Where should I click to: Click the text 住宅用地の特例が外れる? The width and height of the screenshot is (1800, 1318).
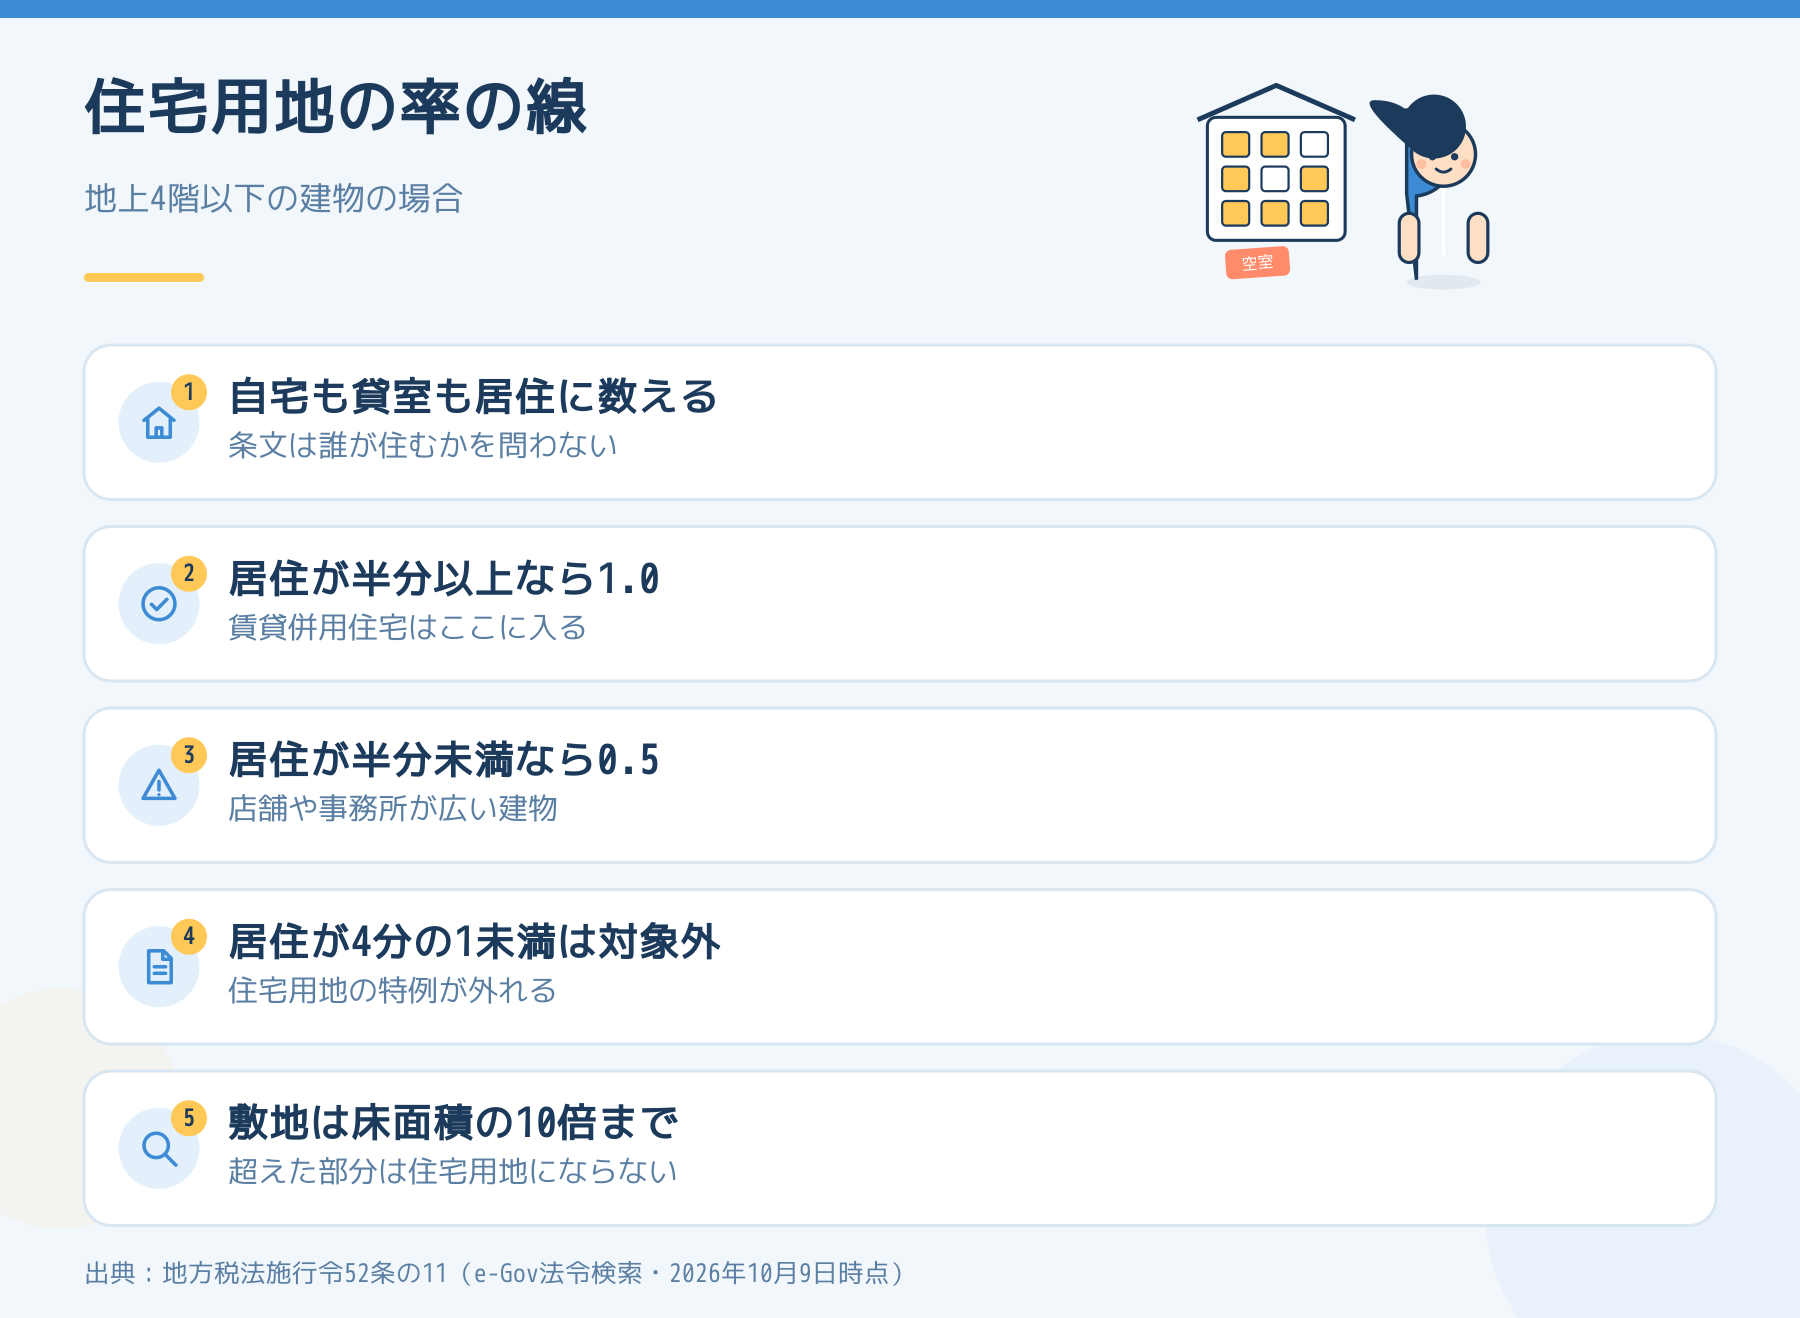pyautogui.click(x=393, y=990)
